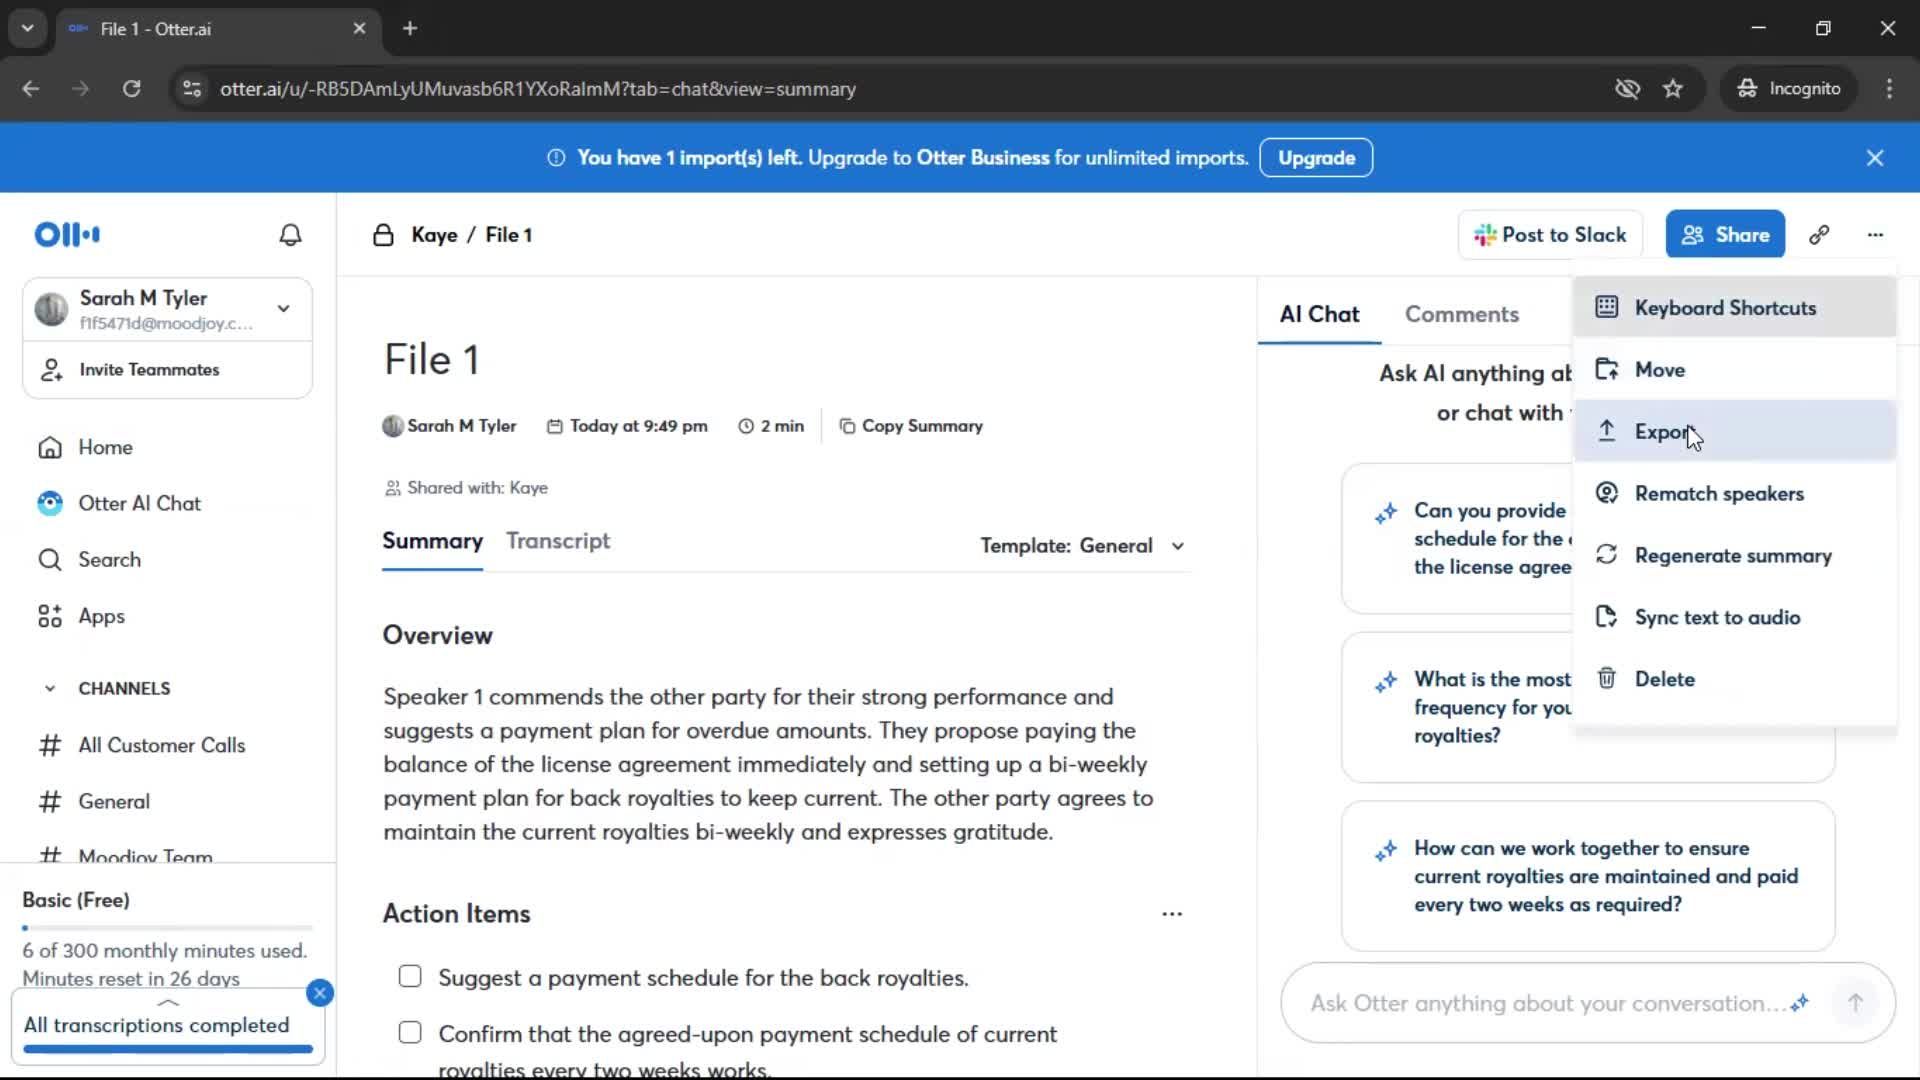Select the Summary tab
The image size is (1920, 1080).
pyautogui.click(x=432, y=541)
